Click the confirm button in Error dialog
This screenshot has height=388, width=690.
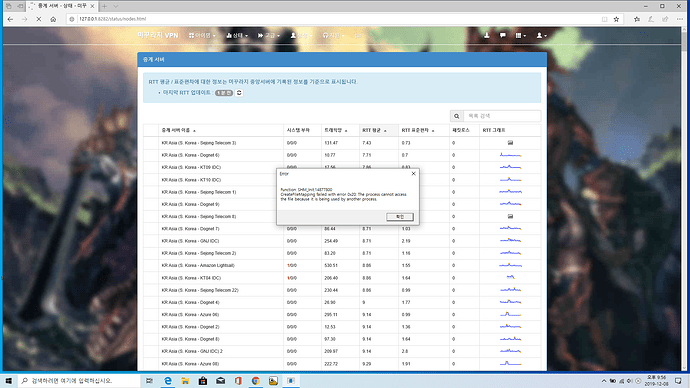(400, 217)
